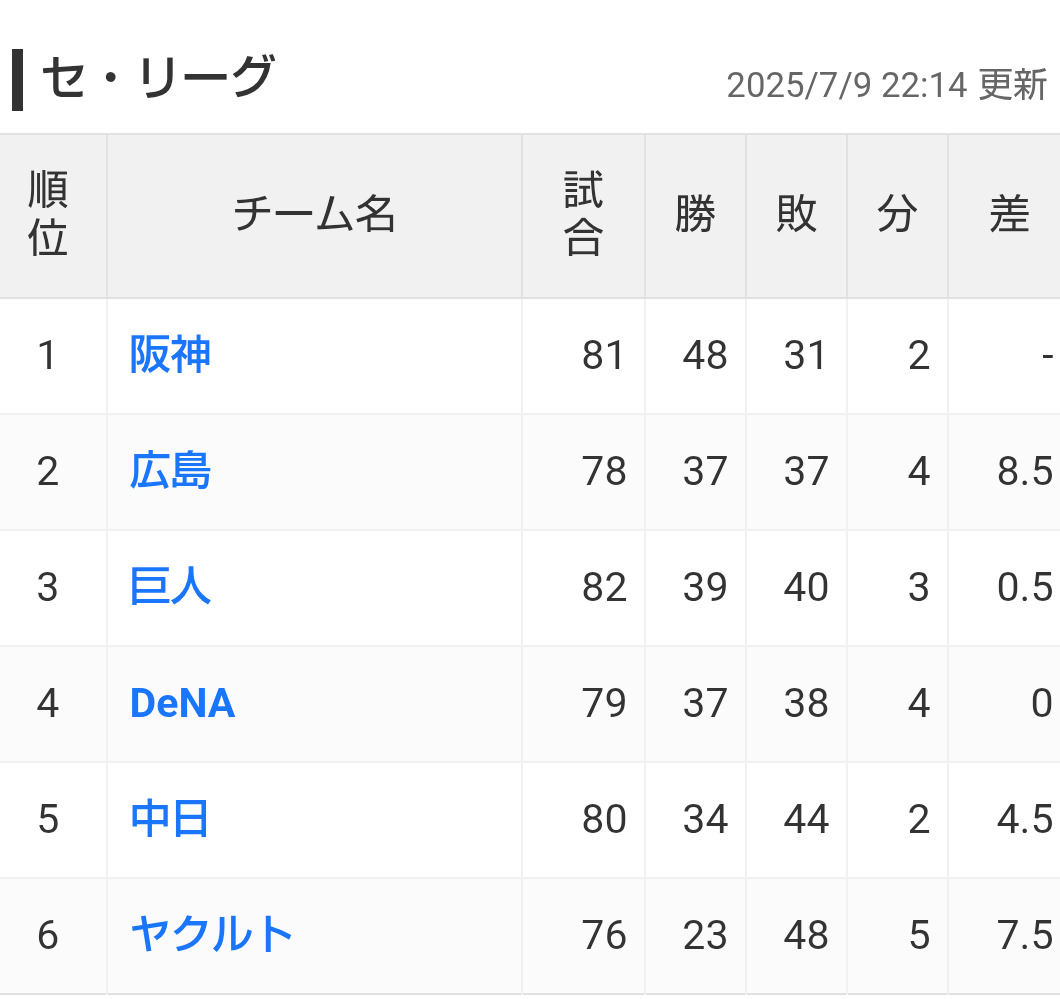The height and width of the screenshot is (999, 1060).
Task: Select the DeNA team link
Action: pyautogui.click(x=182, y=703)
